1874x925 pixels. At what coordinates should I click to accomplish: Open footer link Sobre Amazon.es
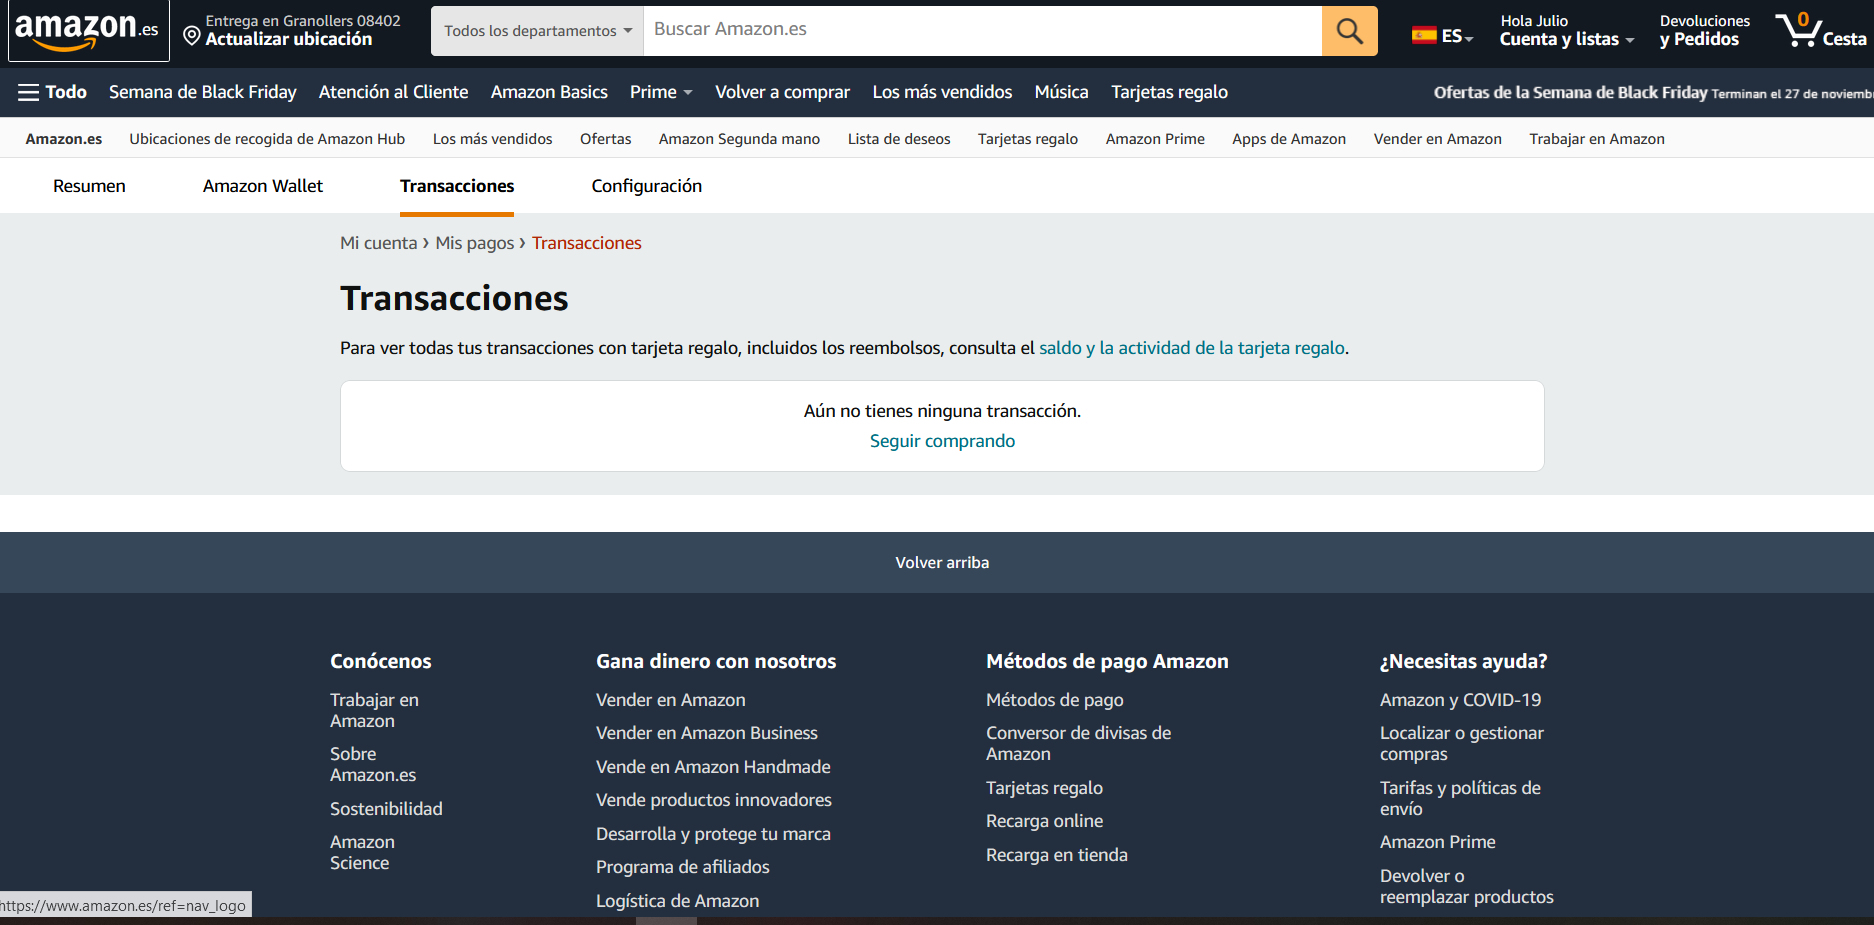pos(373,764)
